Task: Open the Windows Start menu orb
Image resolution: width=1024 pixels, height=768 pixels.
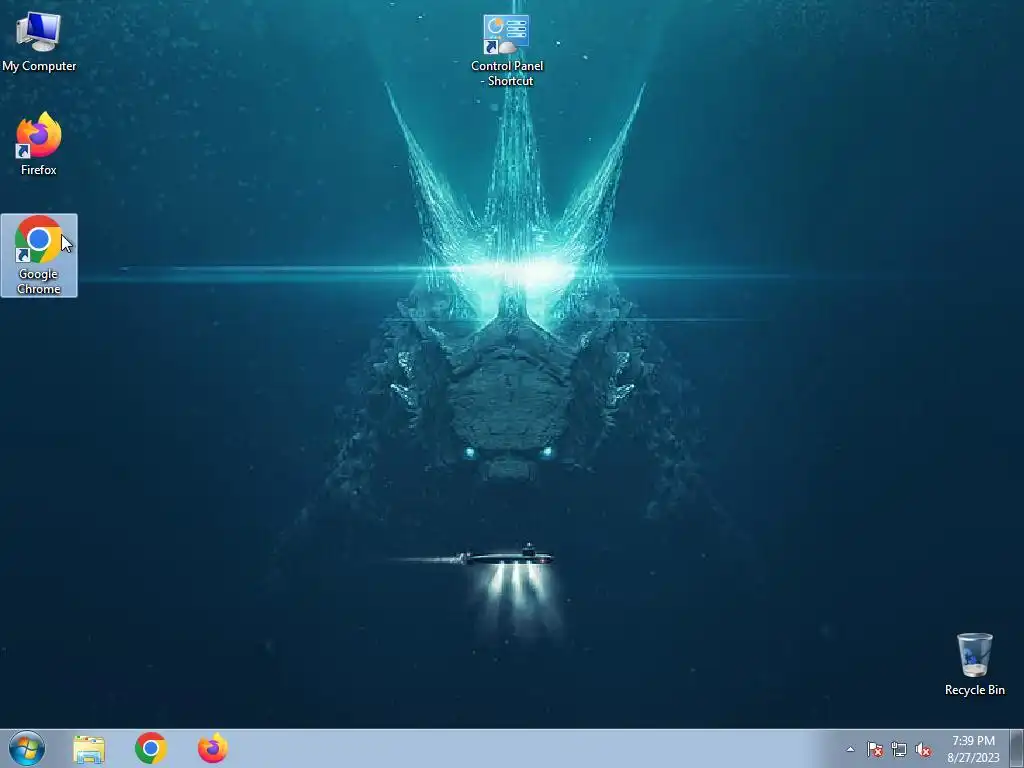Action: pos(27,748)
